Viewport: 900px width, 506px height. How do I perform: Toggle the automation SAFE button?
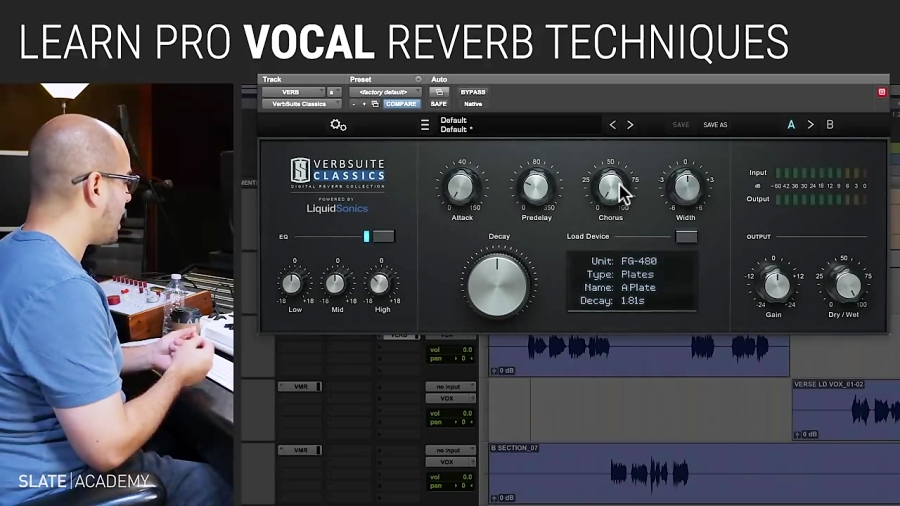(x=439, y=104)
